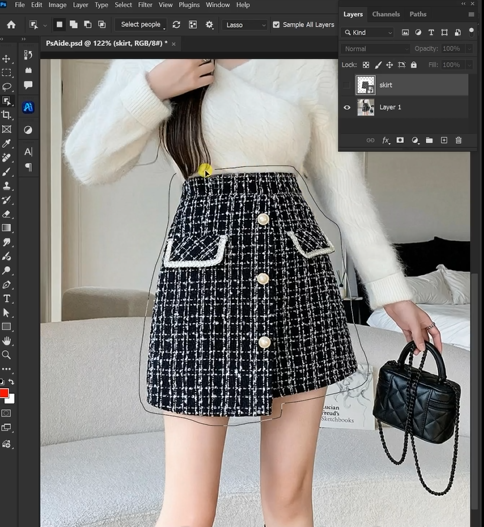Open the Paragraph panel icon
The image size is (484, 527).
click(28, 167)
